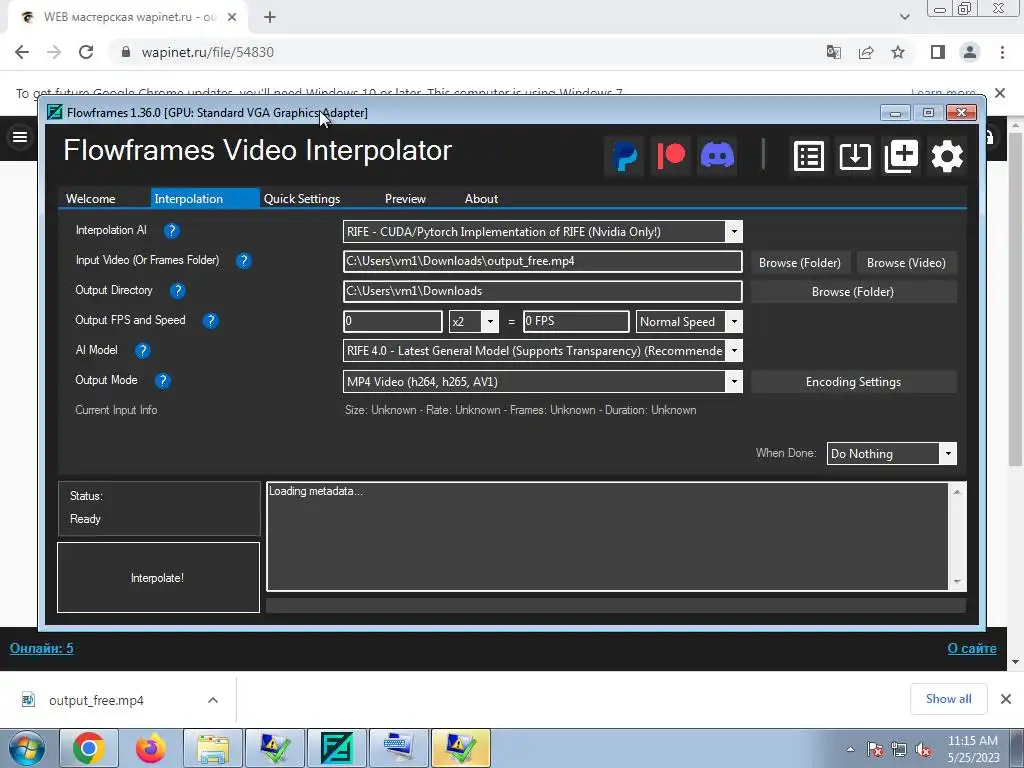Image resolution: width=1024 pixels, height=768 pixels.
Task: Show help for Output Directory
Action: pos(178,291)
